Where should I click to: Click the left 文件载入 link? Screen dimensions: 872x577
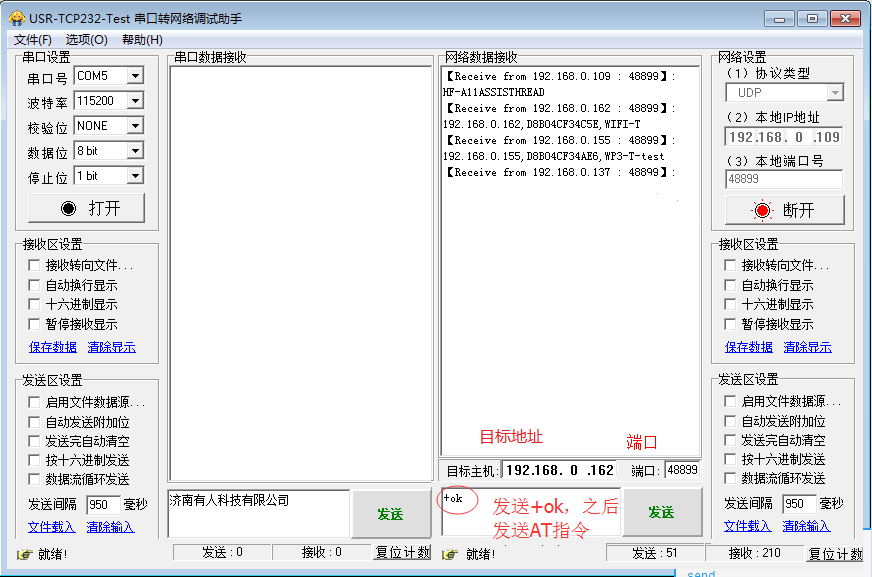click(51, 527)
